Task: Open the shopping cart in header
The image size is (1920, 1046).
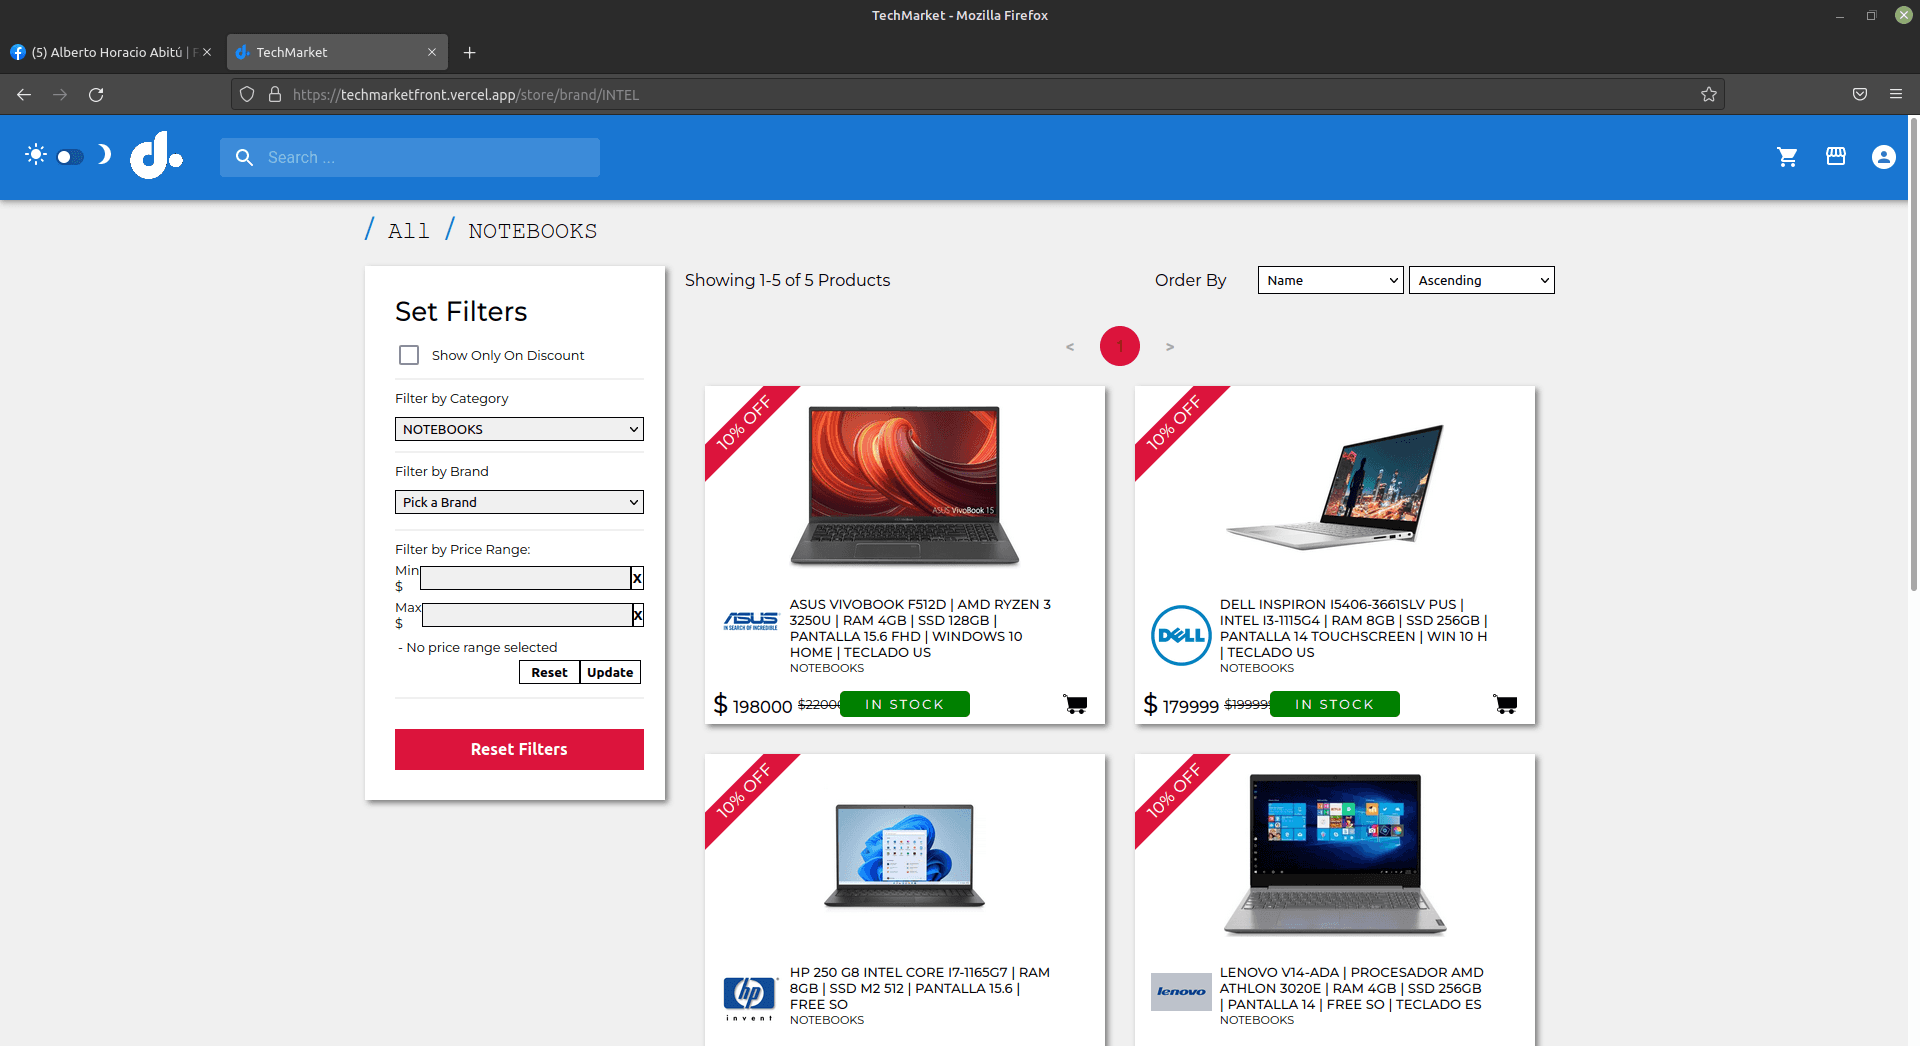Action: (1787, 157)
